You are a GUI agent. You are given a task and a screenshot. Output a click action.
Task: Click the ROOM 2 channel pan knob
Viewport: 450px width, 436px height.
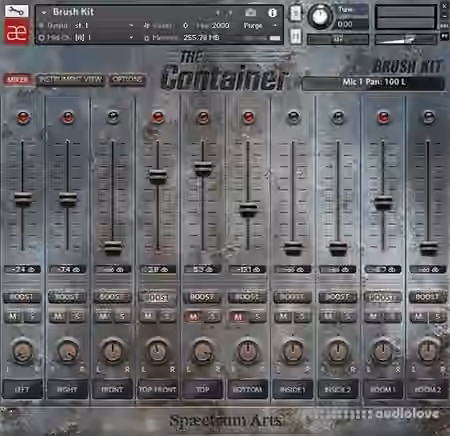428,351
